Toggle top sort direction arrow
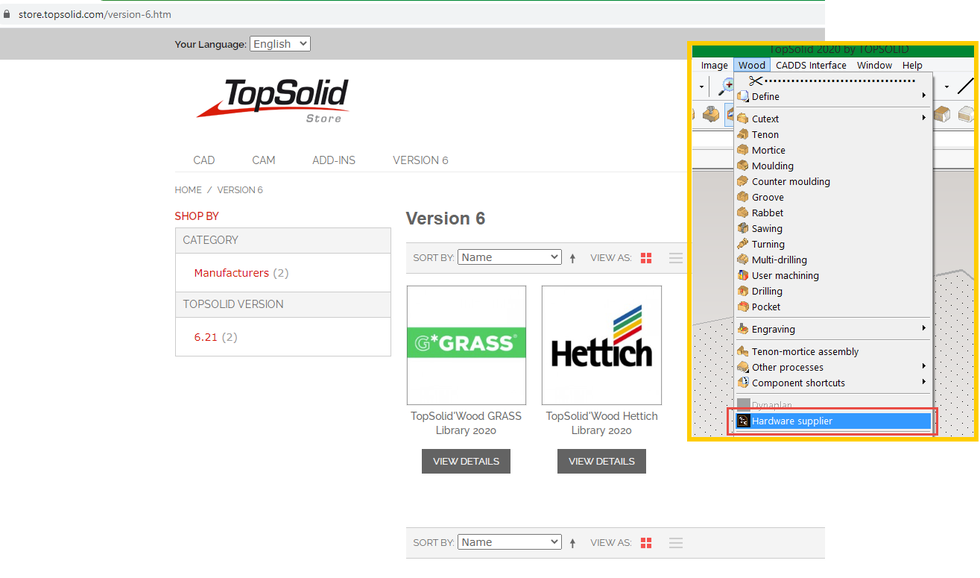Screen dimensions: 980x578 coord(572,258)
